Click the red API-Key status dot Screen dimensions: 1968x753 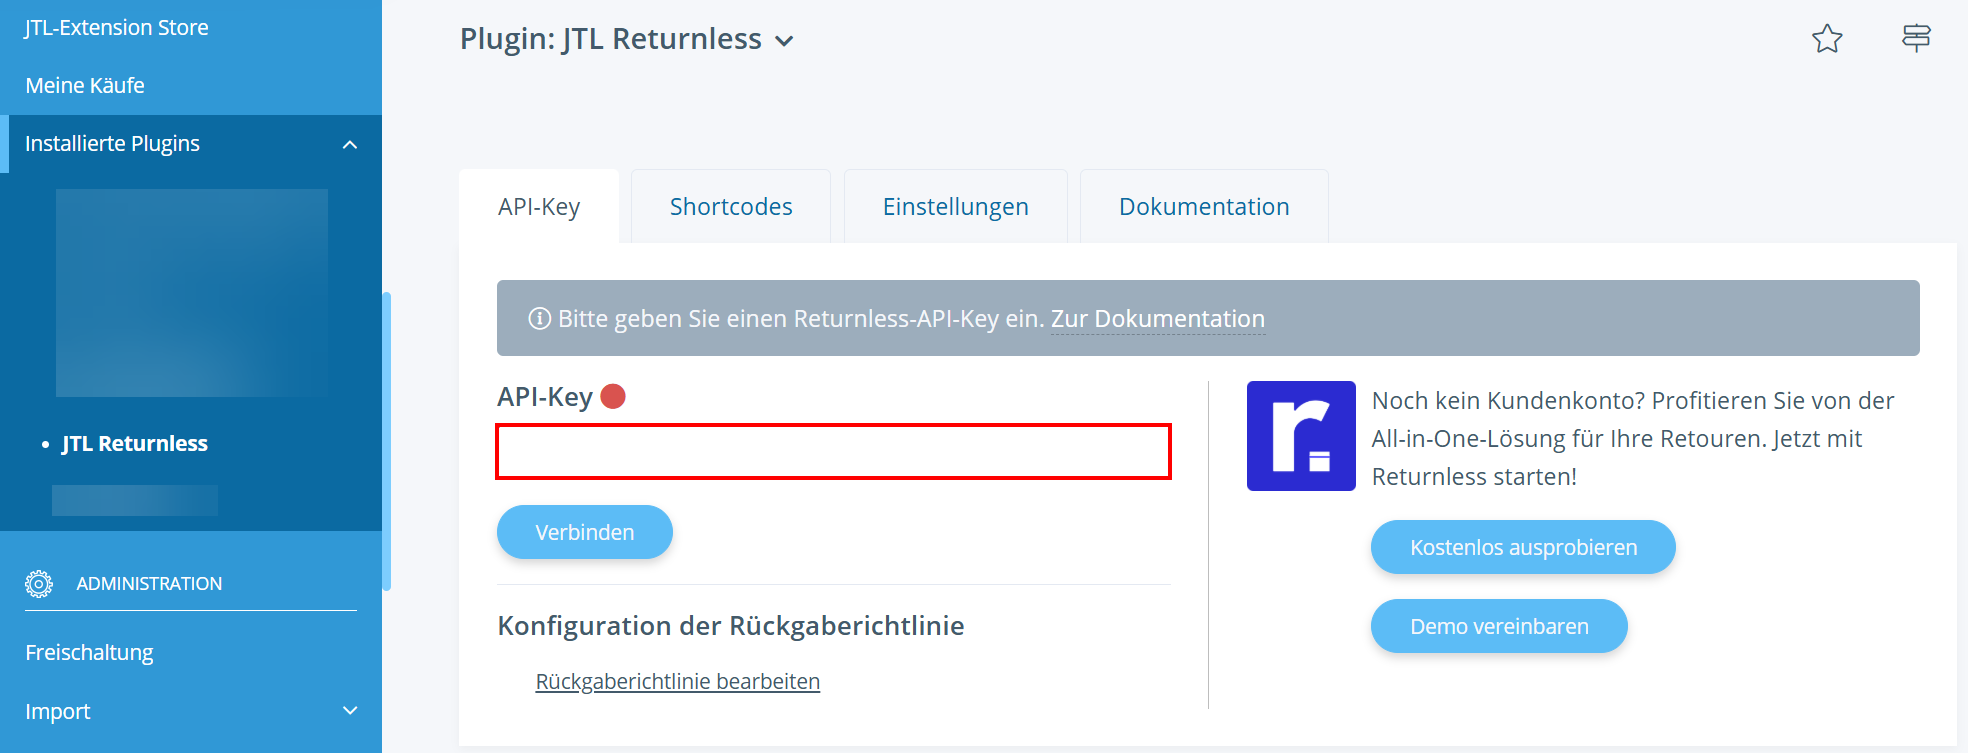(x=613, y=397)
